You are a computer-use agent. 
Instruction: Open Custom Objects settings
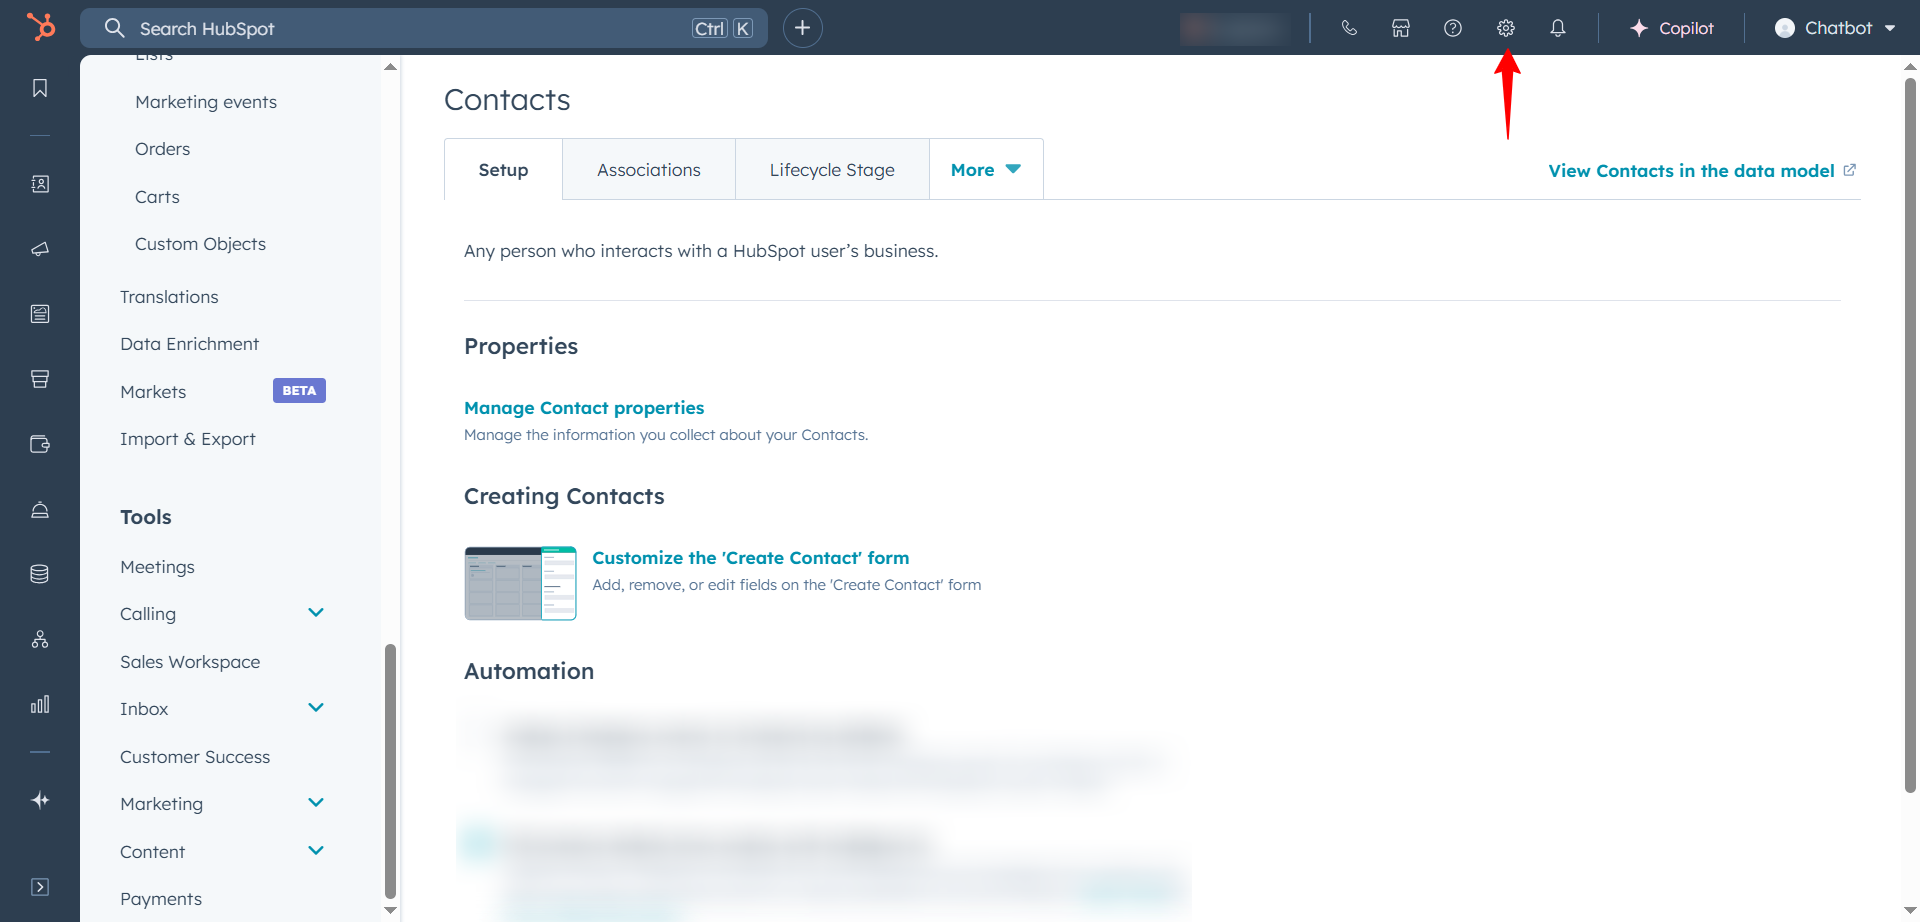[x=200, y=244]
